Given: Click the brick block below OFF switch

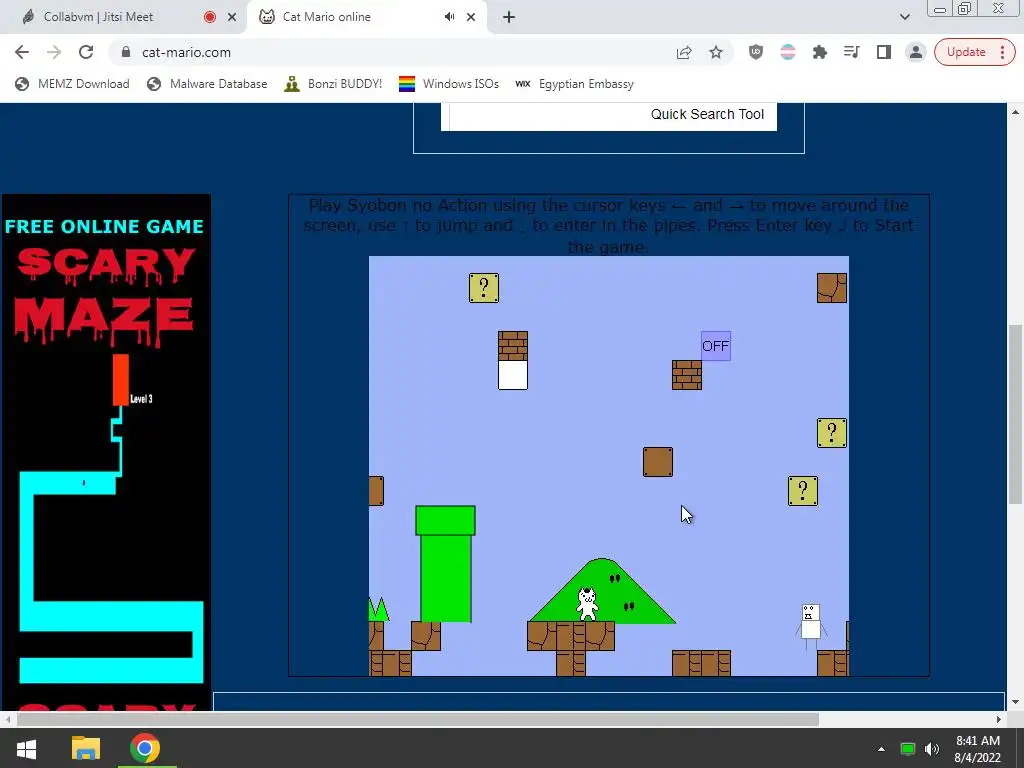Looking at the screenshot, I should (x=687, y=375).
